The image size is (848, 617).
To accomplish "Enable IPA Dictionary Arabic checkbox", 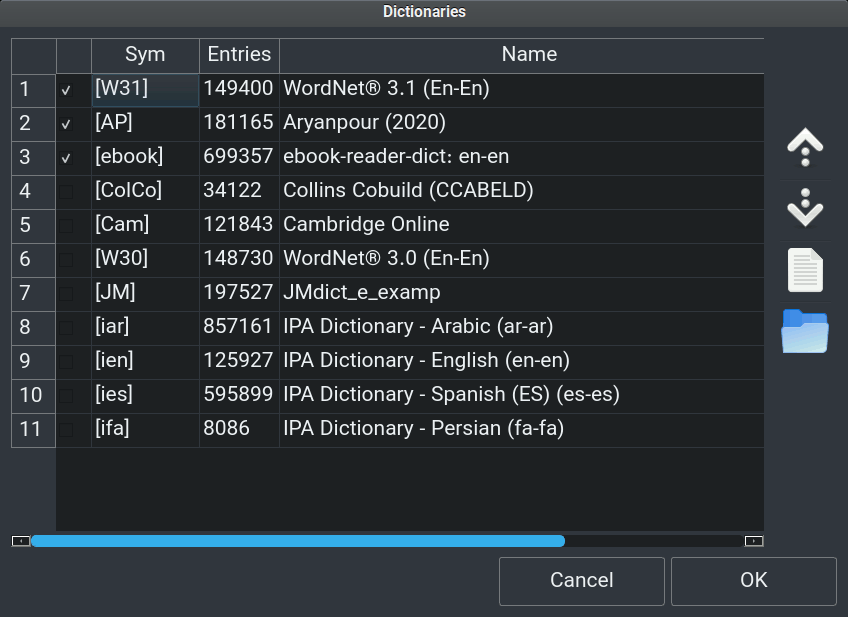I will [66, 328].
